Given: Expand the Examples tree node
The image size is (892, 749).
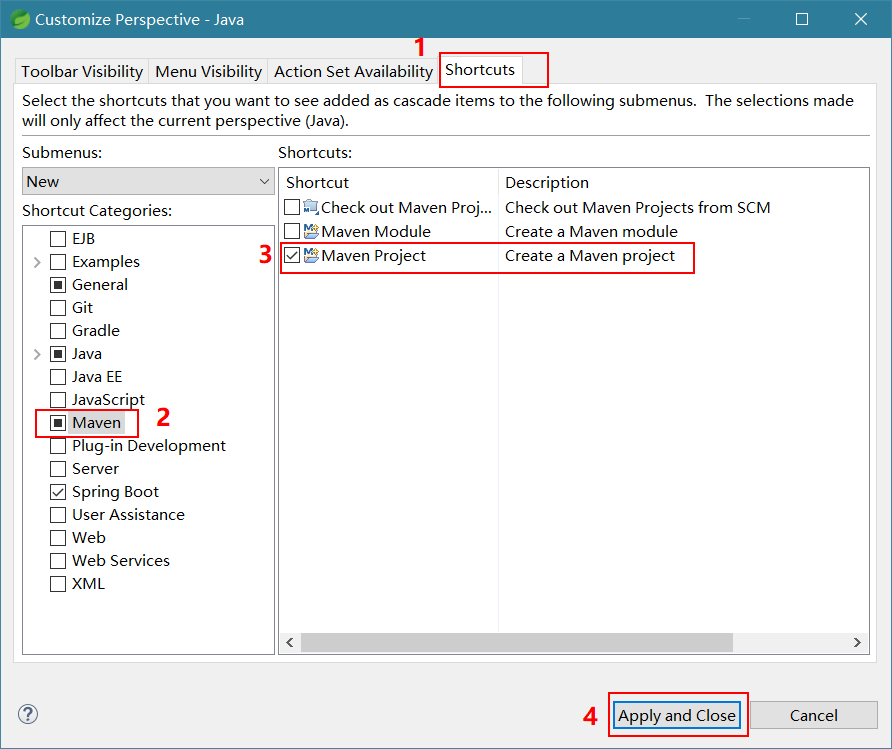Looking at the screenshot, I should pos(37,262).
